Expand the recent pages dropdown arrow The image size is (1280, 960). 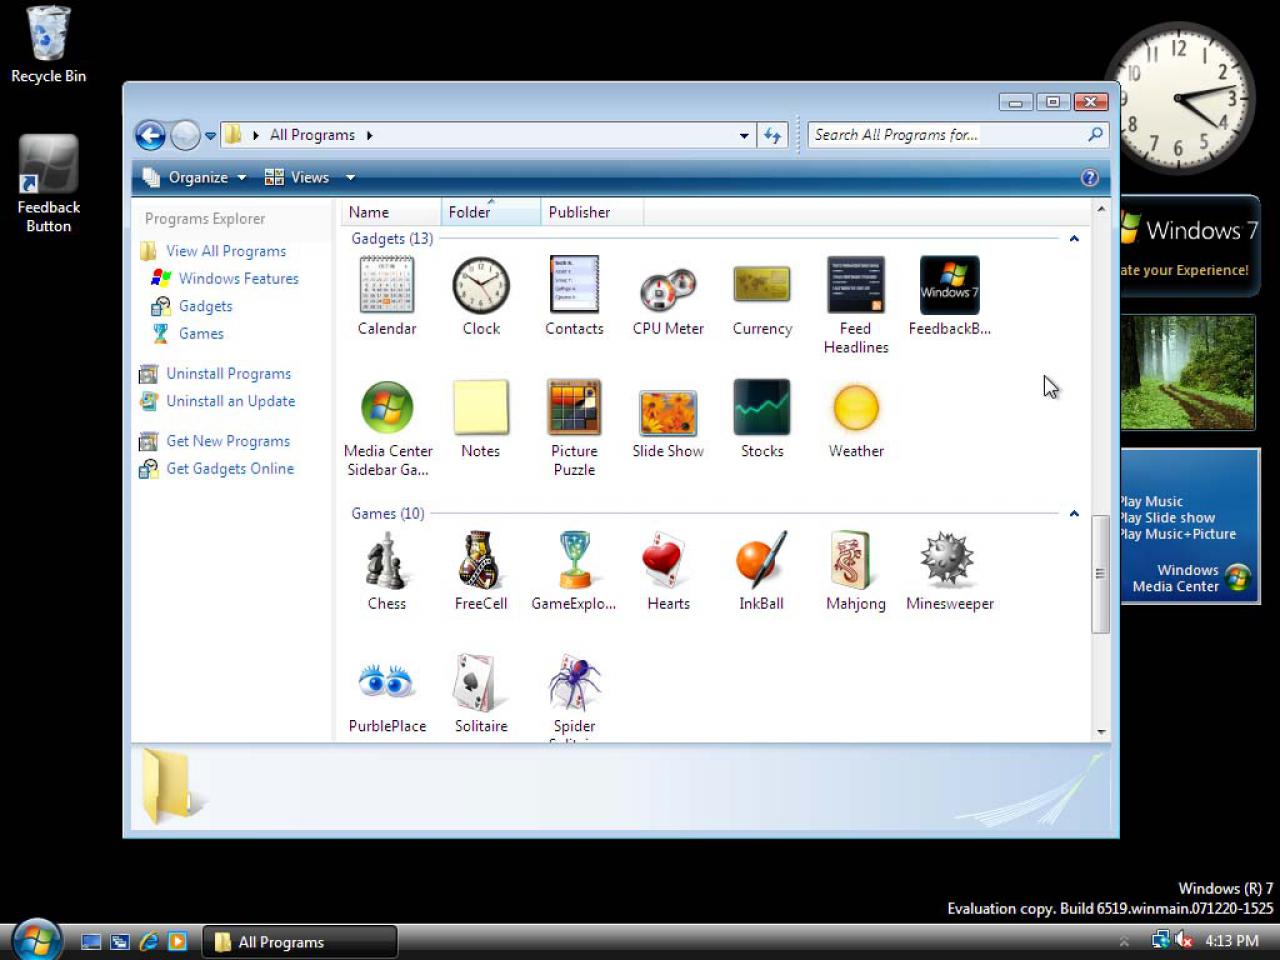(x=210, y=135)
